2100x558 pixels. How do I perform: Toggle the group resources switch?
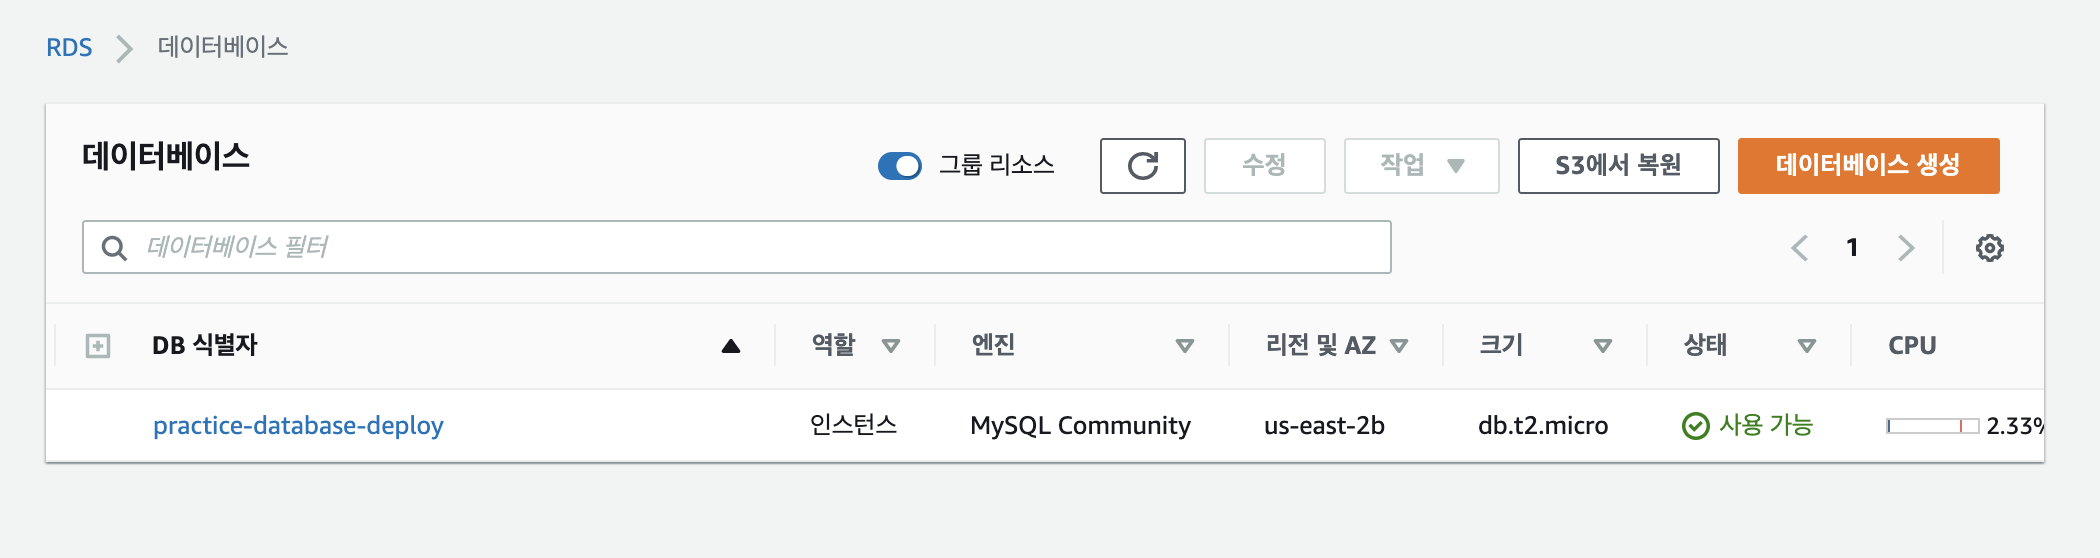tap(900, 166)
